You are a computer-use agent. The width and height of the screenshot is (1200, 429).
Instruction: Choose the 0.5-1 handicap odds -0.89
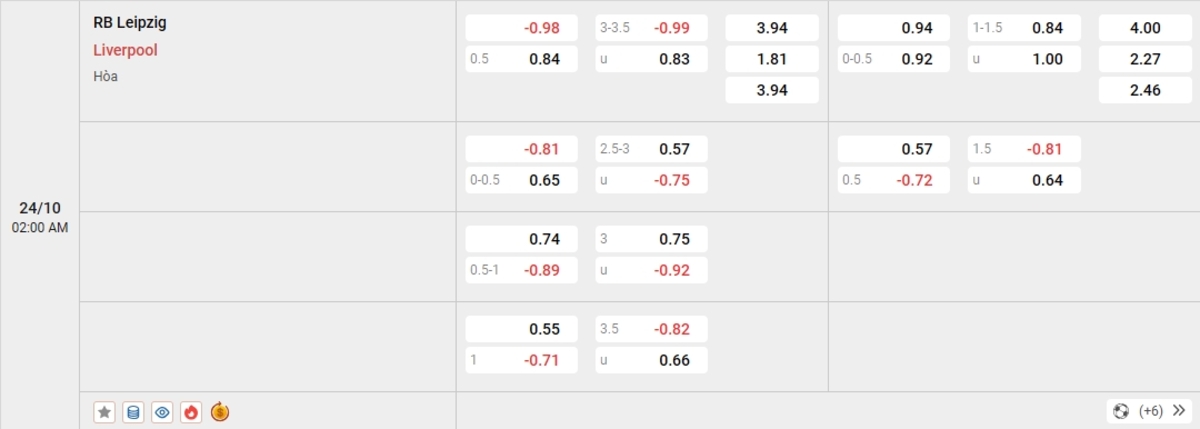(x=522, y=270)
